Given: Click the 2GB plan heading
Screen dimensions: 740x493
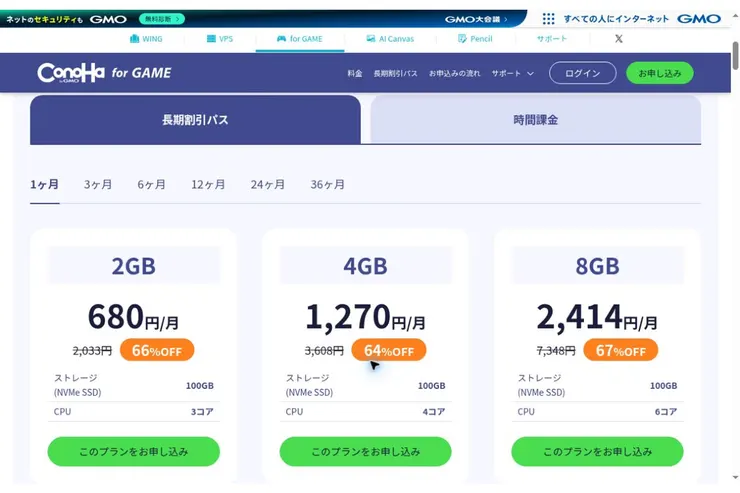Looking at the screenshot, I should pos(134,266).
